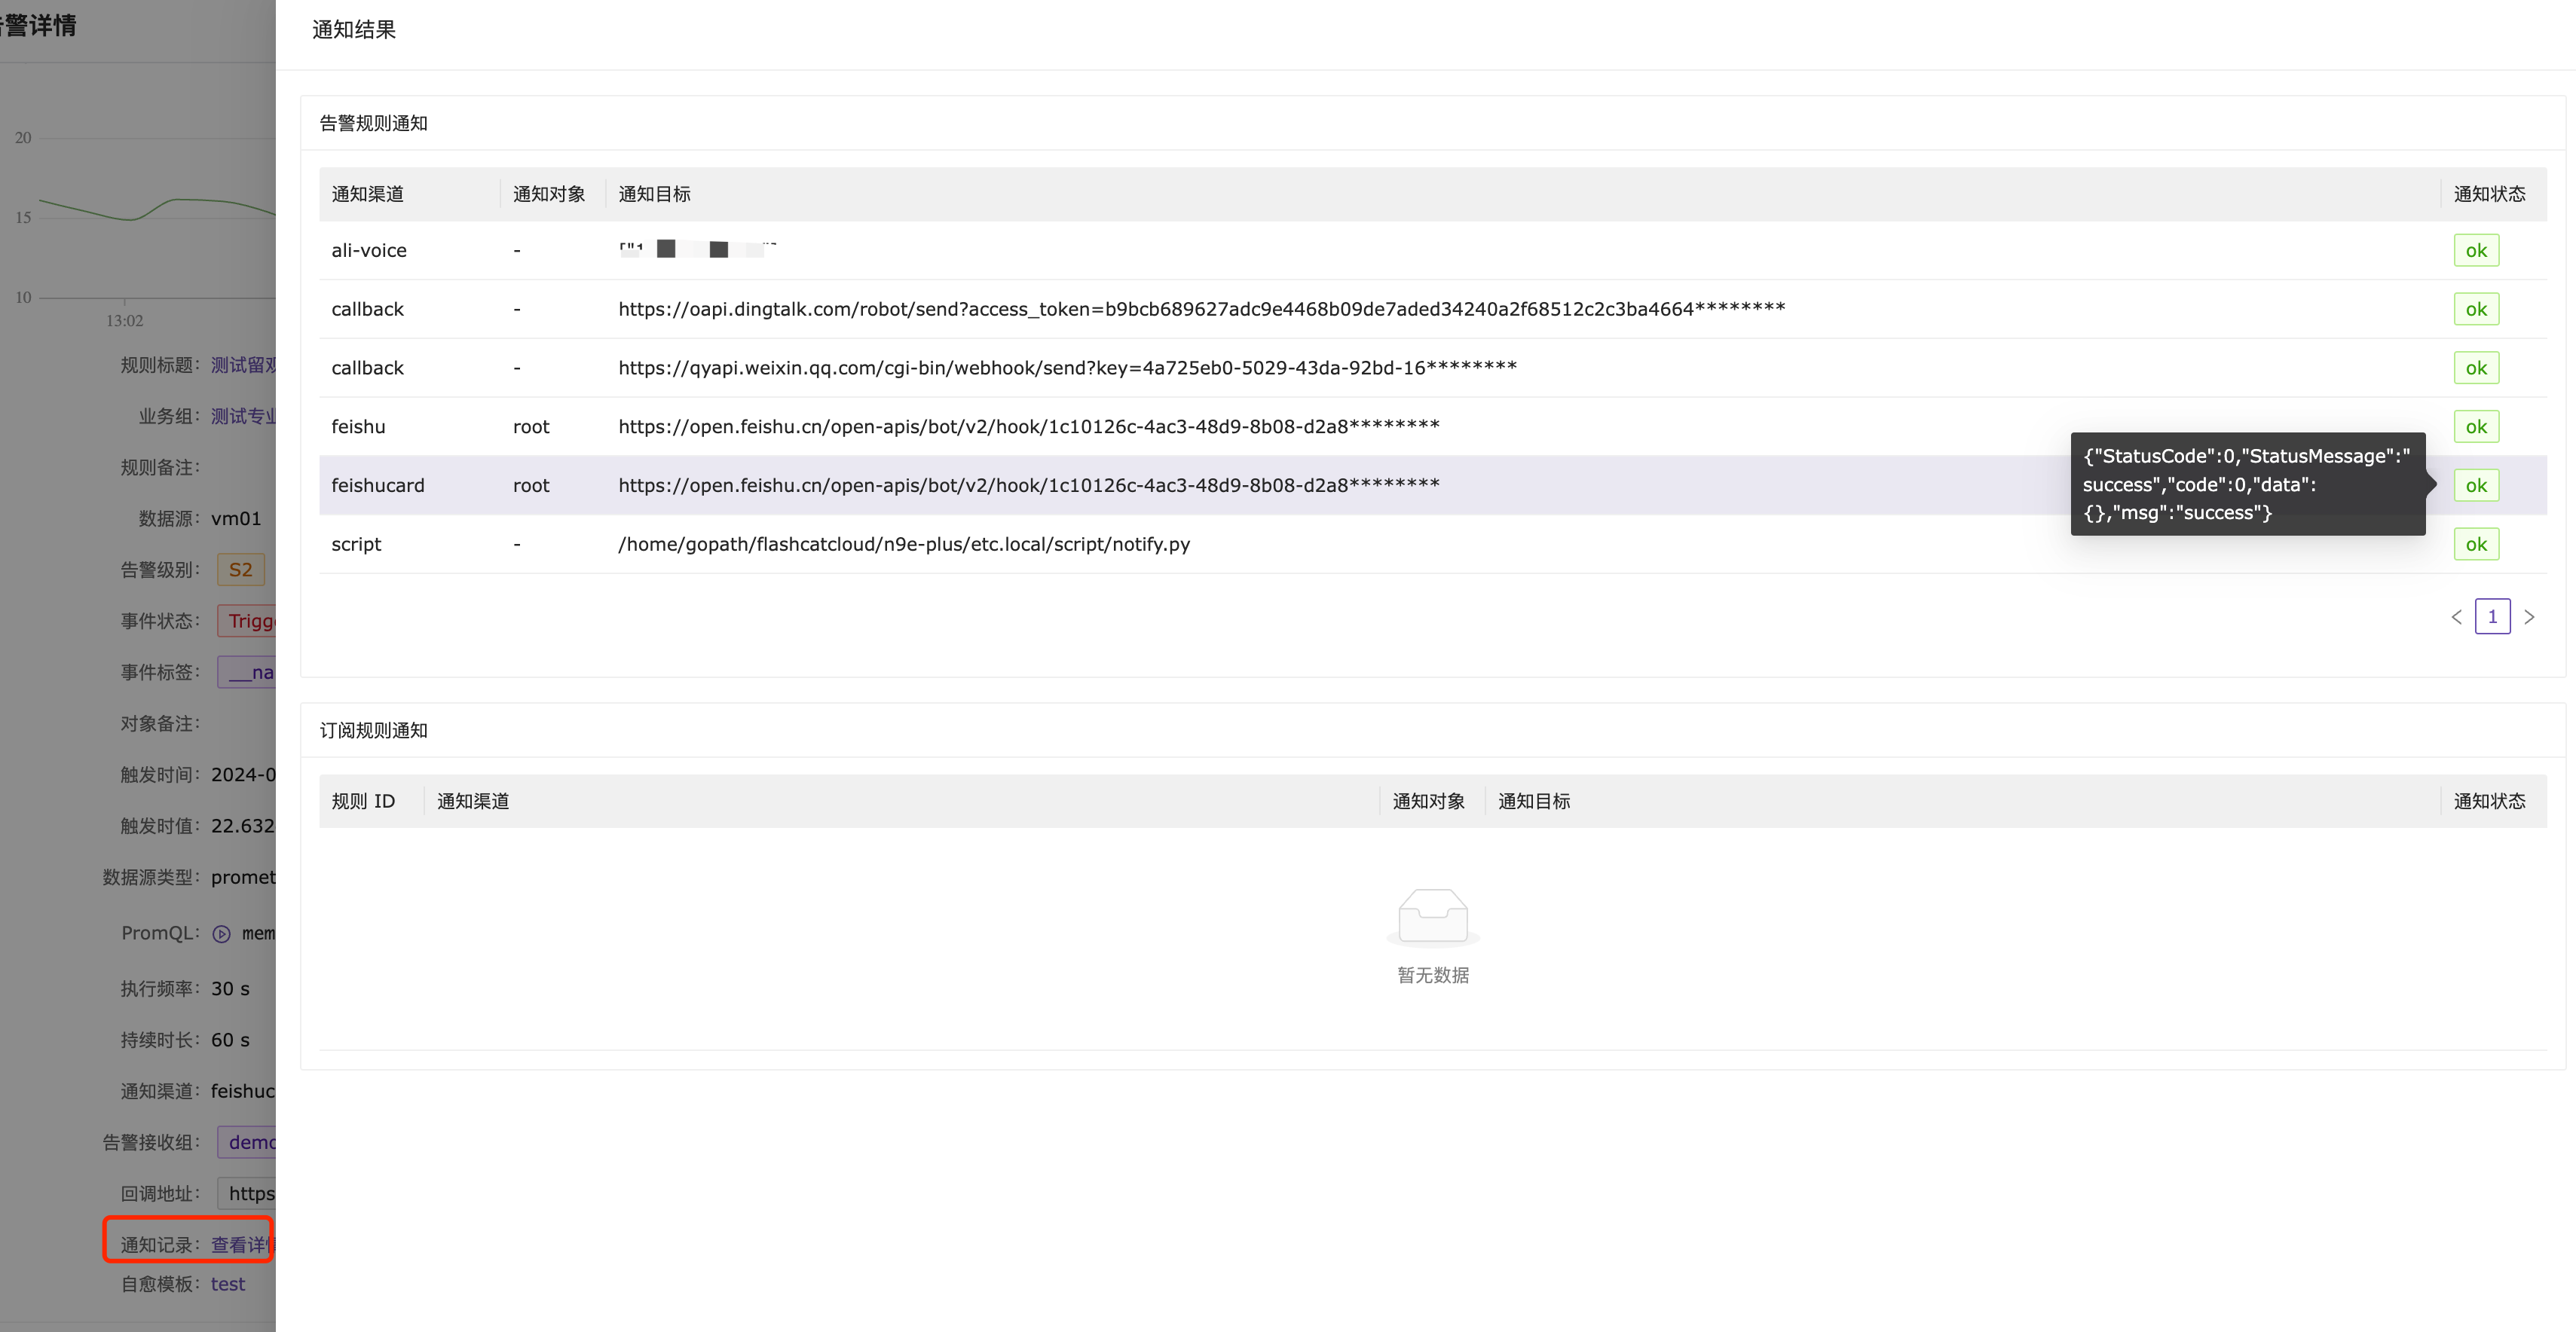Screen dimensions: 2576x1332
Task: Click the 通知结果 drawer title
Action: (354, 30)
